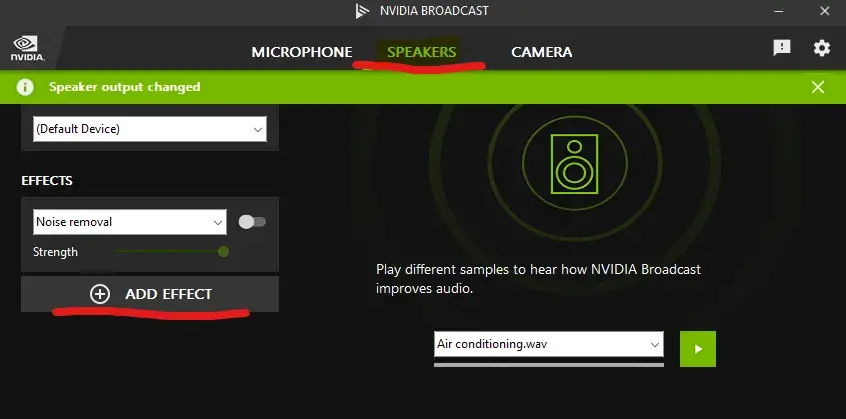Toggle the Noise removal effect switch
This screenshot has width=846, height=419.
[x=252, y=221]
